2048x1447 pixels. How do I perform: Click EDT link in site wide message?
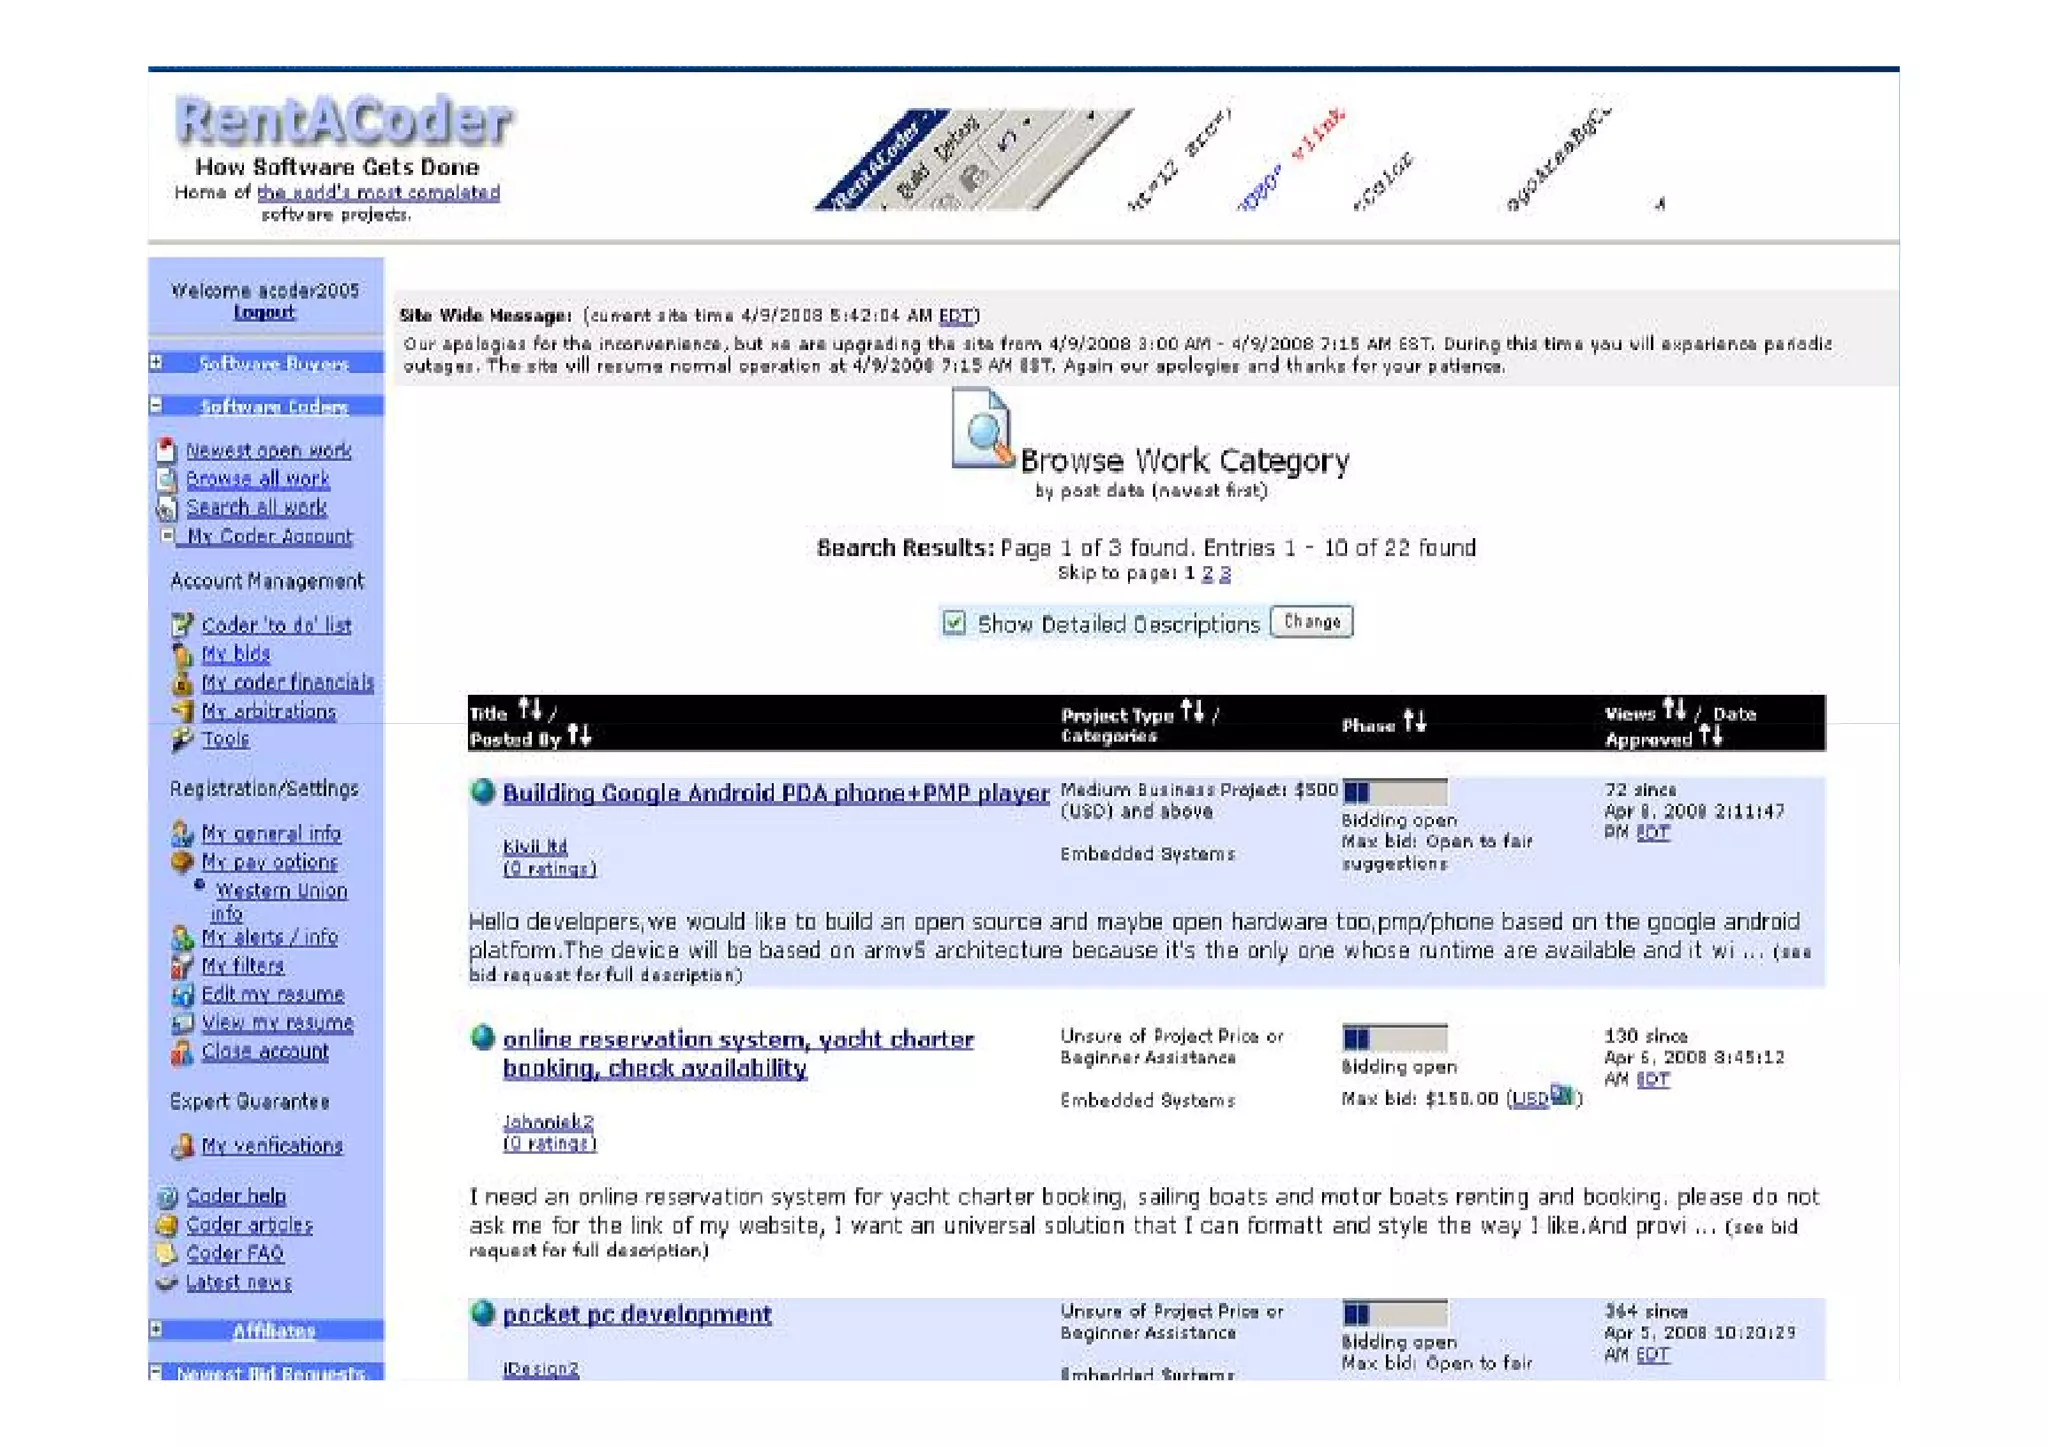956,316
